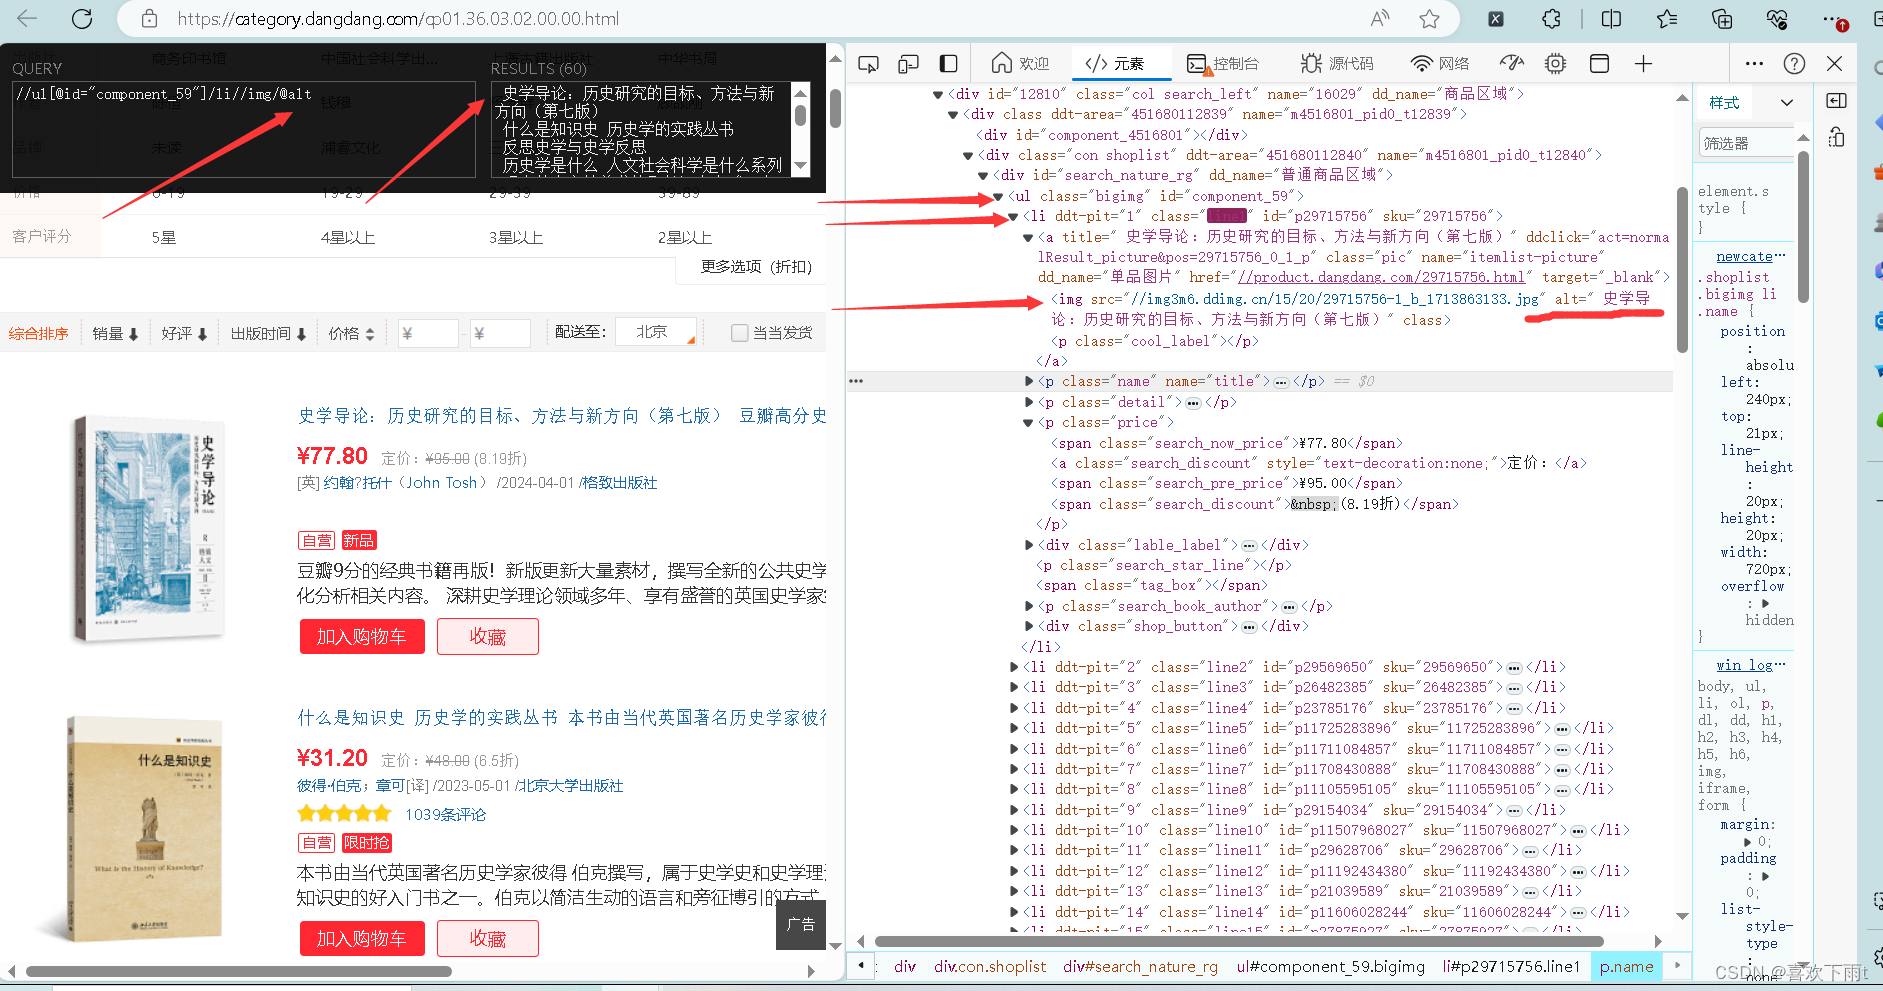
Task: Reload the page with refresh icon
Action: pos(82,18)
